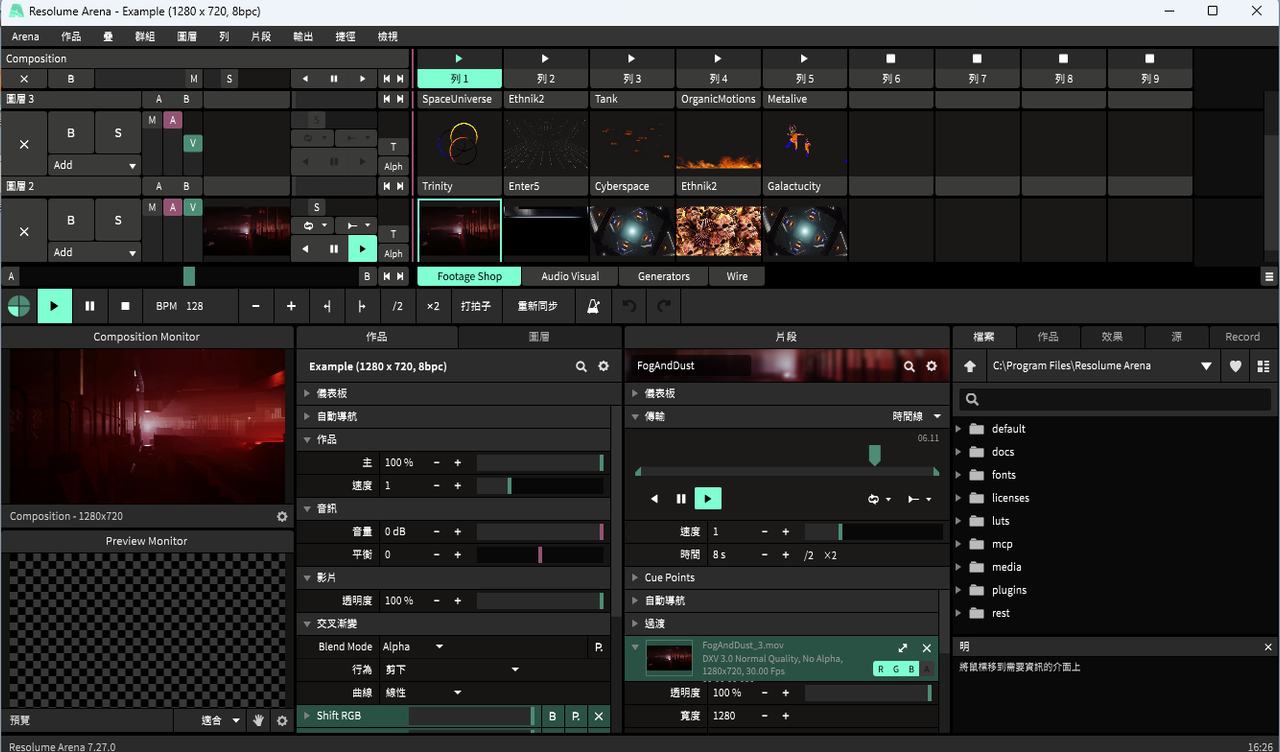
Task: Open the Add blend dropdown on 圖層 3
Action: (95, 165)
